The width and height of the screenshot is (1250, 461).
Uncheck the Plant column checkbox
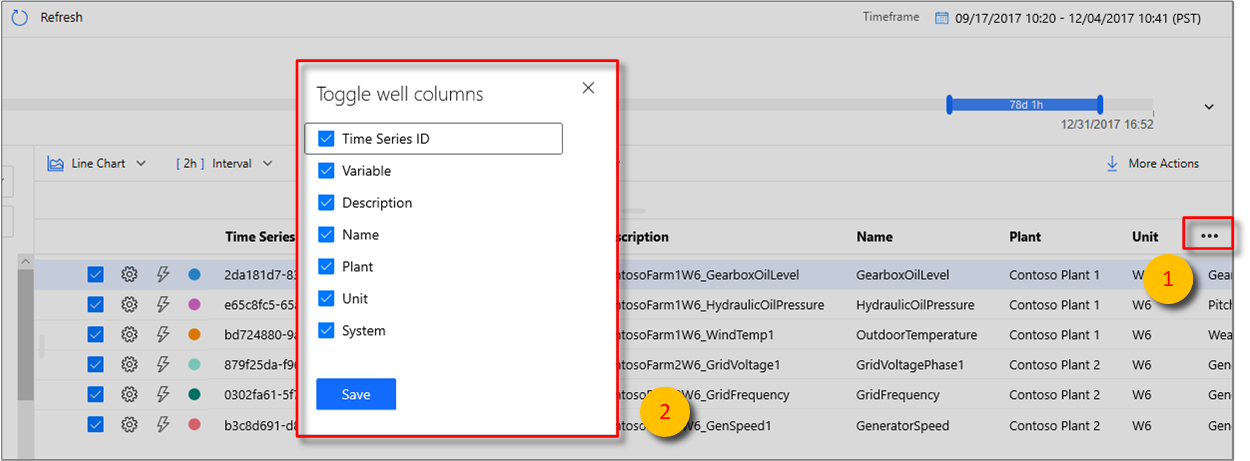coord(325,267)
